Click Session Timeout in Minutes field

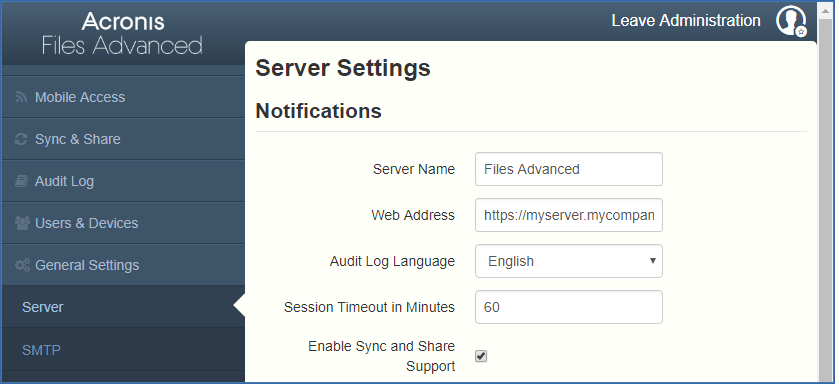coord(569,307)
